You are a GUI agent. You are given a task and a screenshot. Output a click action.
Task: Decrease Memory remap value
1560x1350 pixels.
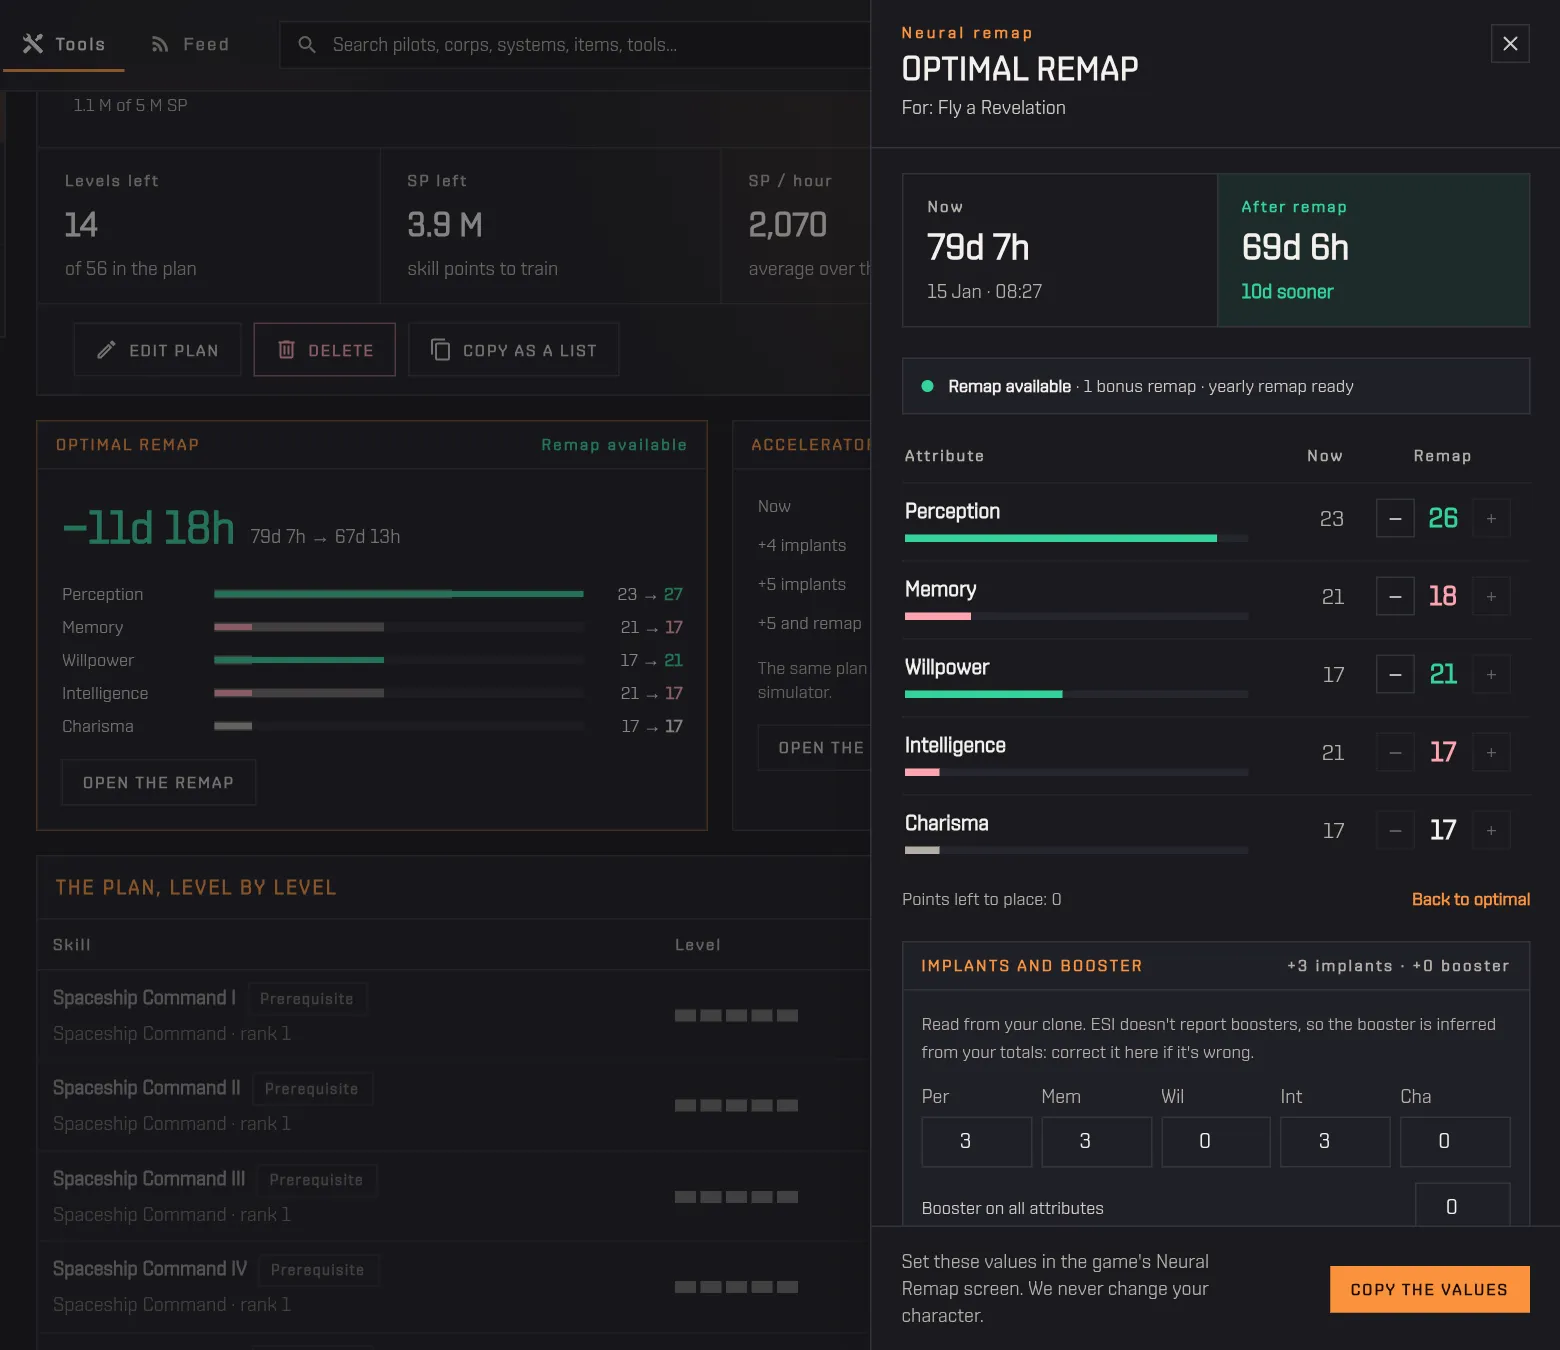click(x=1395, y=596)
